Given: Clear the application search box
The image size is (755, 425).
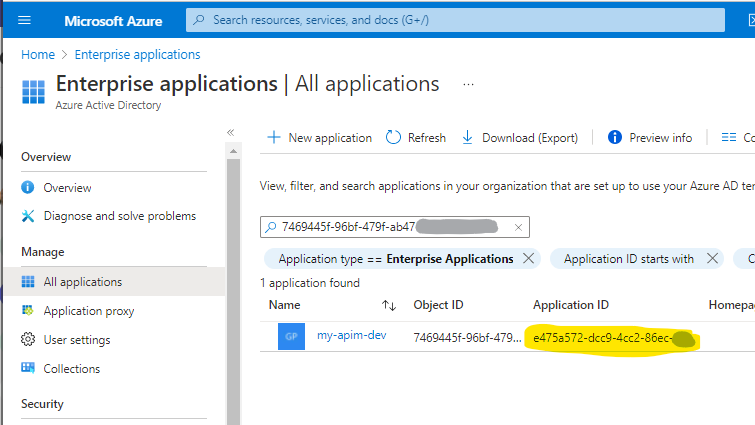Looking at the screenshot, I should click(x=518, y=227).
